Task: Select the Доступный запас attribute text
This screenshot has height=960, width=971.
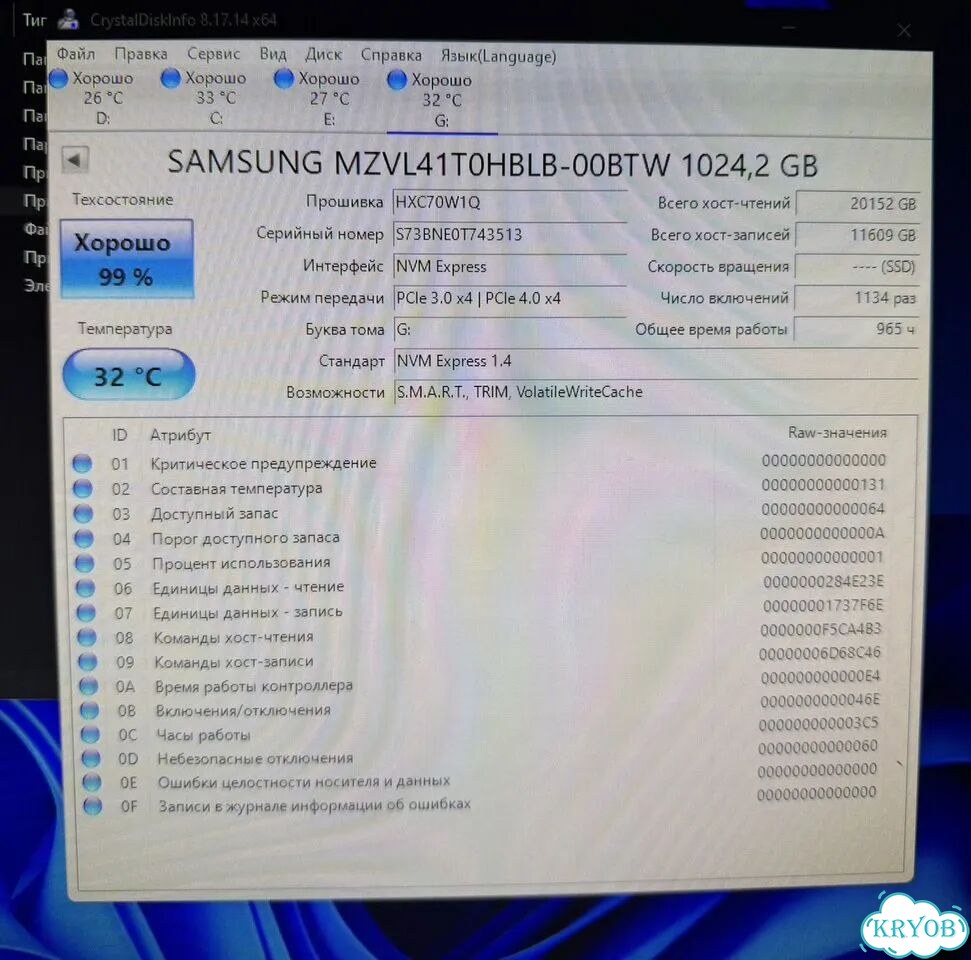Action: [215, 513]
